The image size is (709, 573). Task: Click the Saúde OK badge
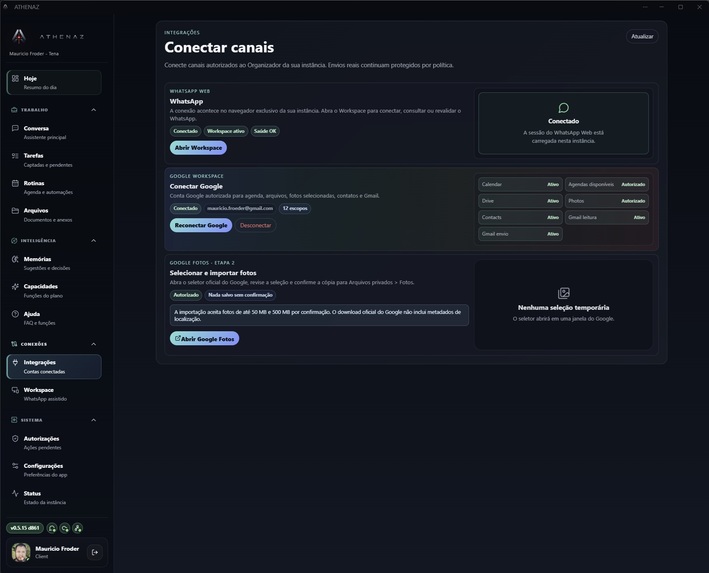(265, 131)
